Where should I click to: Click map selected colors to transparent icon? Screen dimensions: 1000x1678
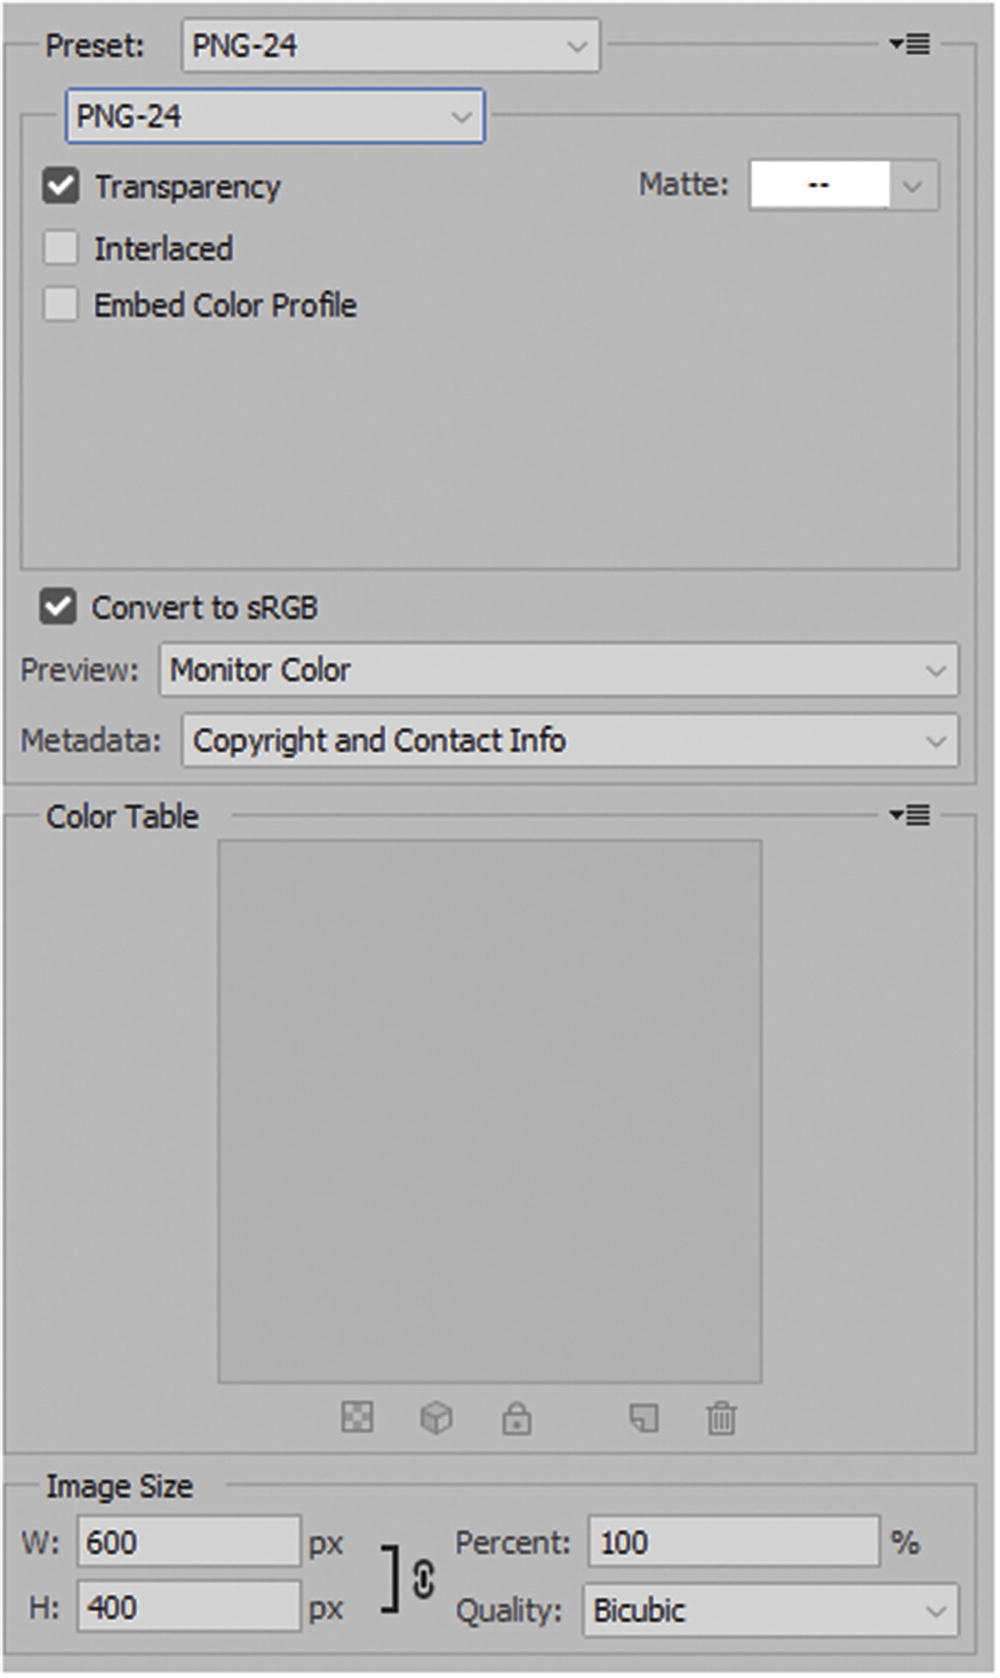357,1417
